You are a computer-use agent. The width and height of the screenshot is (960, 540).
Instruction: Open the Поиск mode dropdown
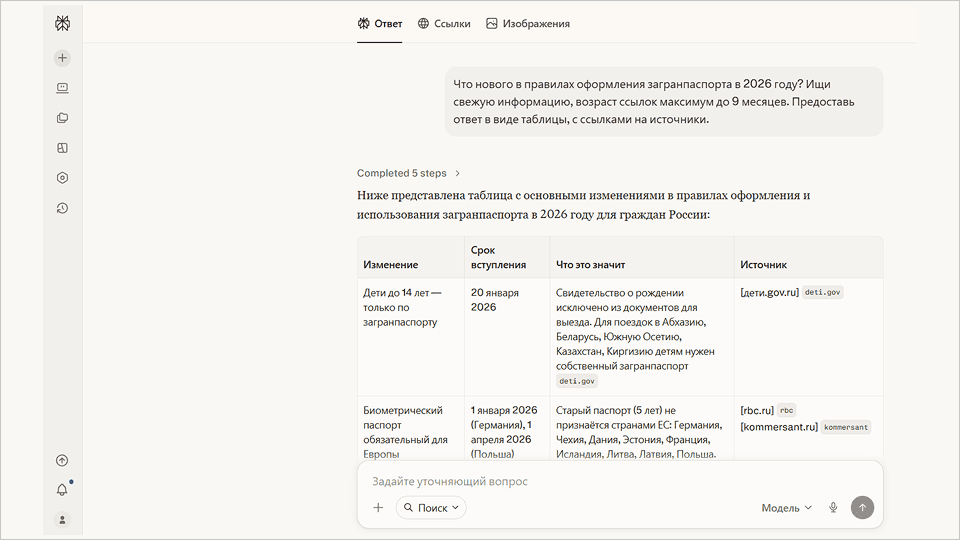(431, 508)
